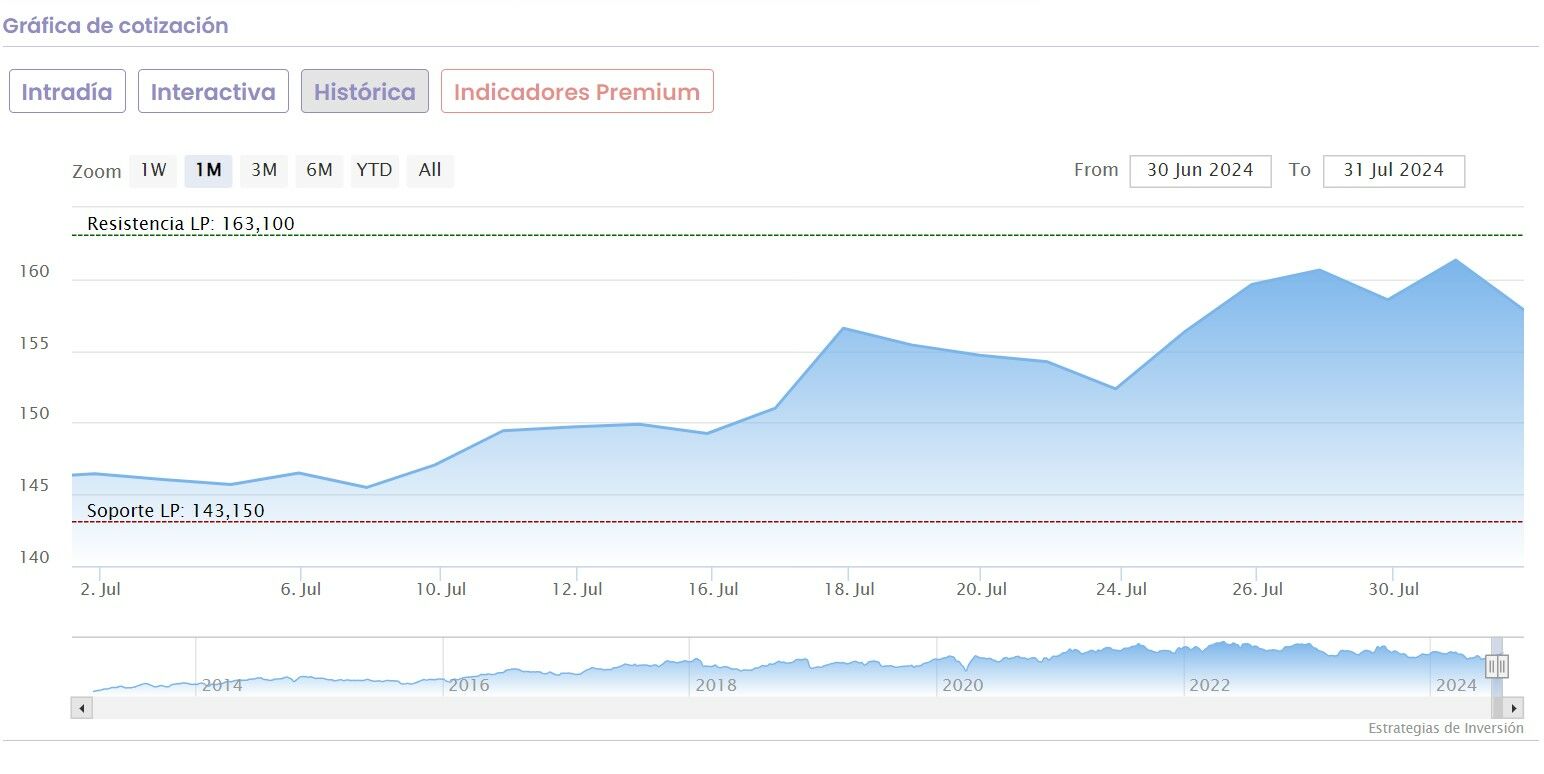Select the 1M zoom range
Viewport: 1544px width, 774px height.
click(x=208, y=170)
